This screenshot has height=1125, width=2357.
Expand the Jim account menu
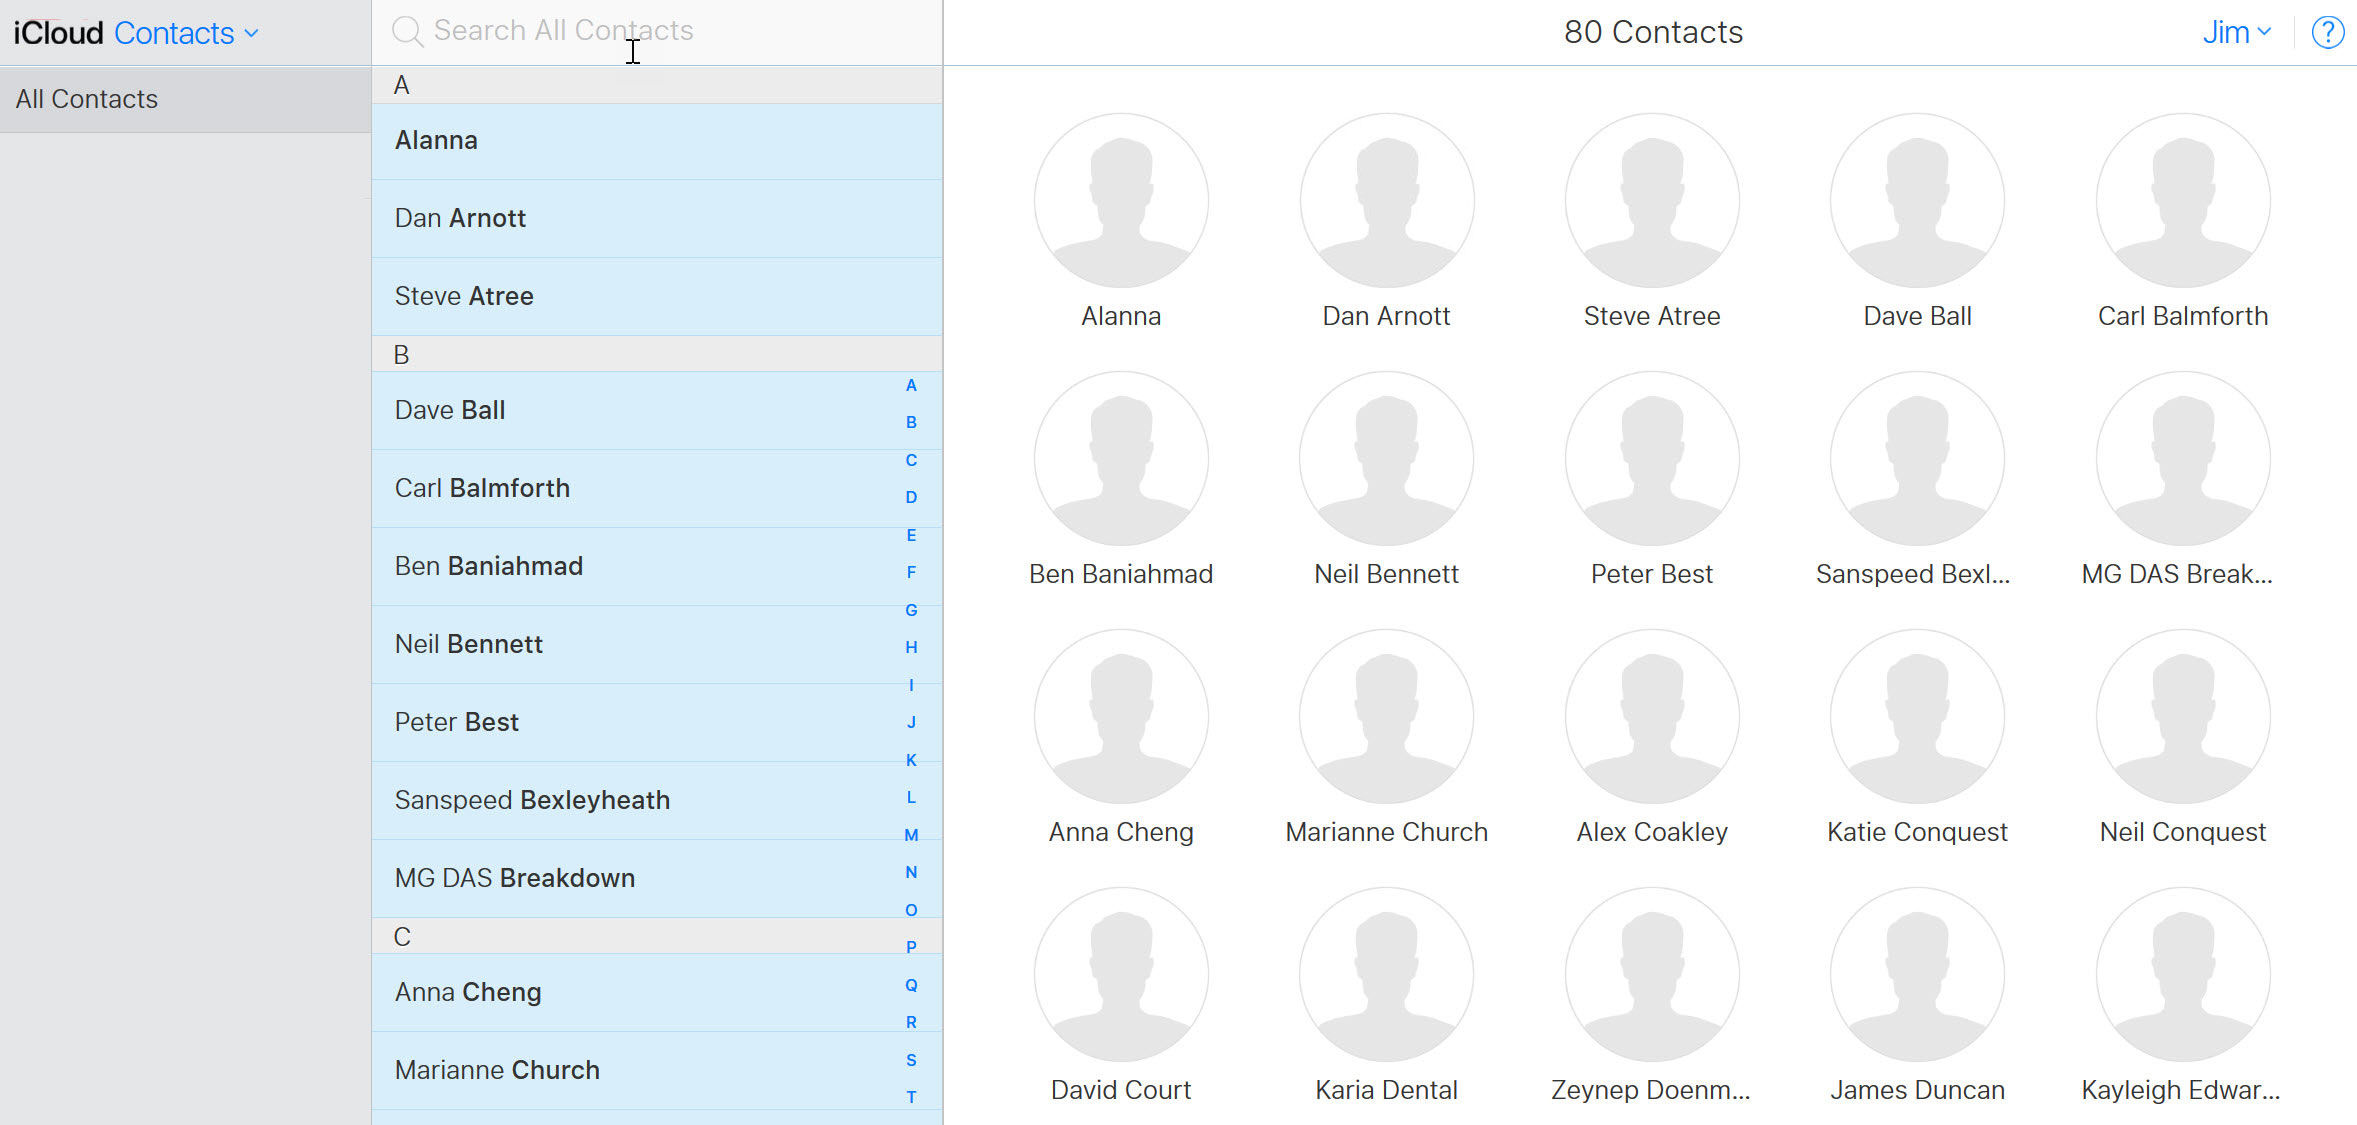coord(2237,32)
